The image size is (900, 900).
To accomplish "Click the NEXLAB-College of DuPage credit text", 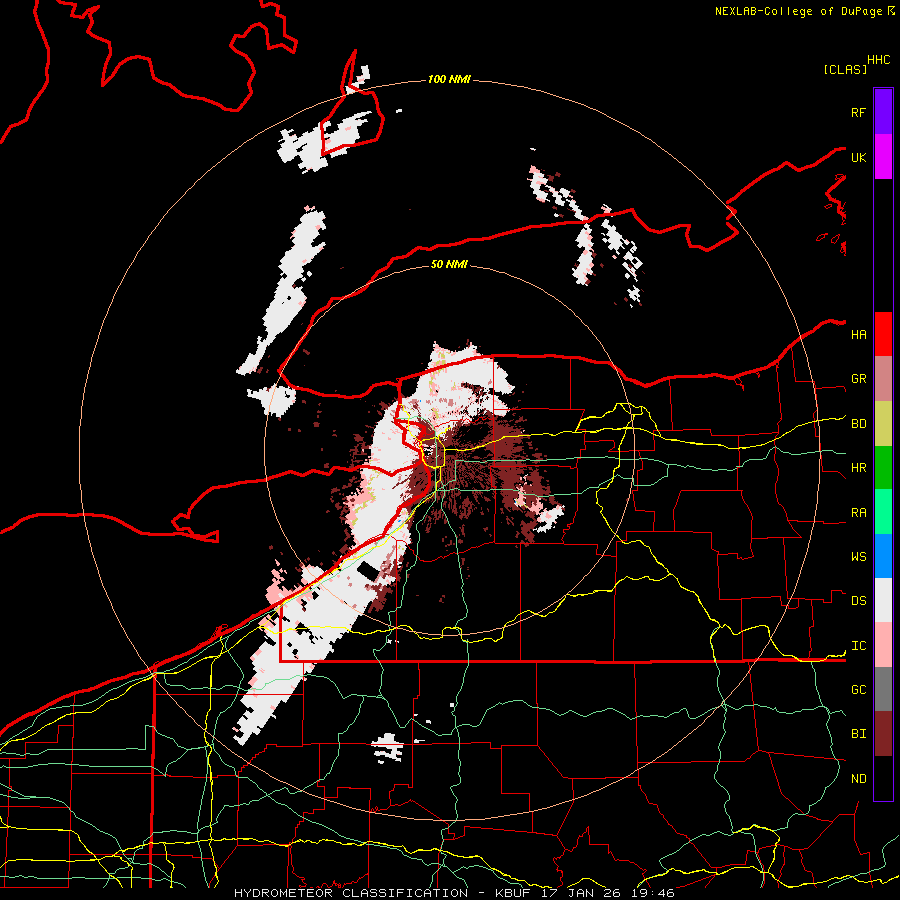I will pos(798,11).
